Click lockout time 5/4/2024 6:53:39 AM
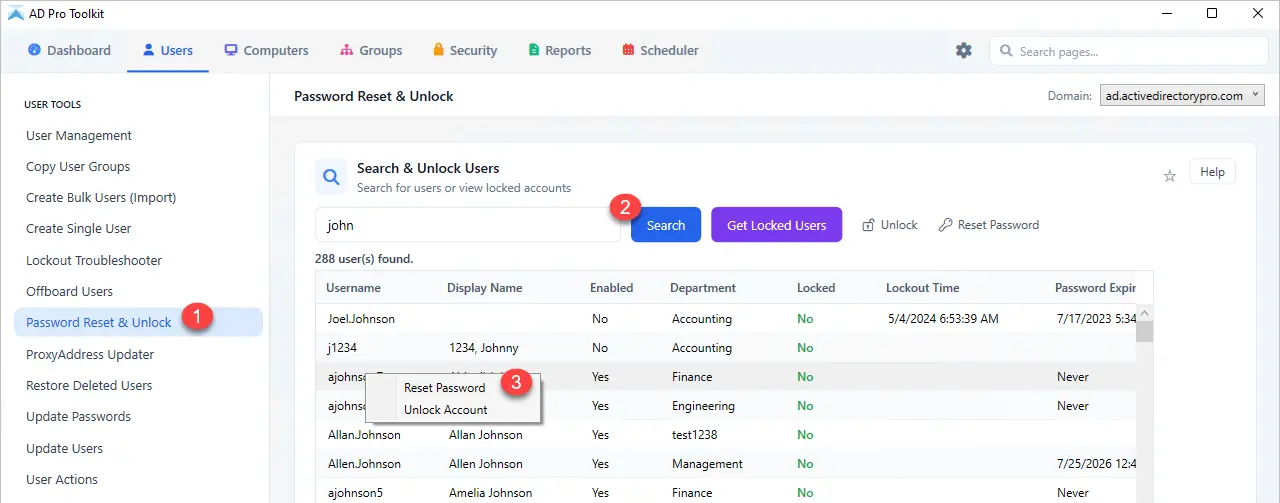1280x503 pixels. pos(943,319)
